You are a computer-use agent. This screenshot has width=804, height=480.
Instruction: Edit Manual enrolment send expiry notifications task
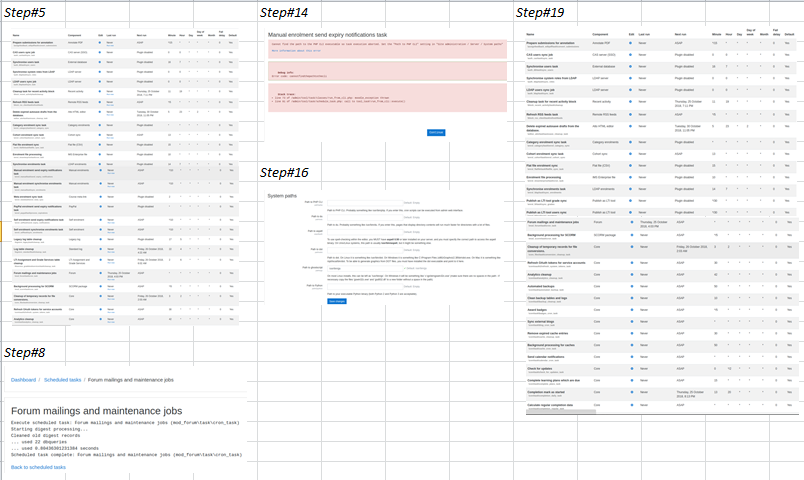[100, 170]
